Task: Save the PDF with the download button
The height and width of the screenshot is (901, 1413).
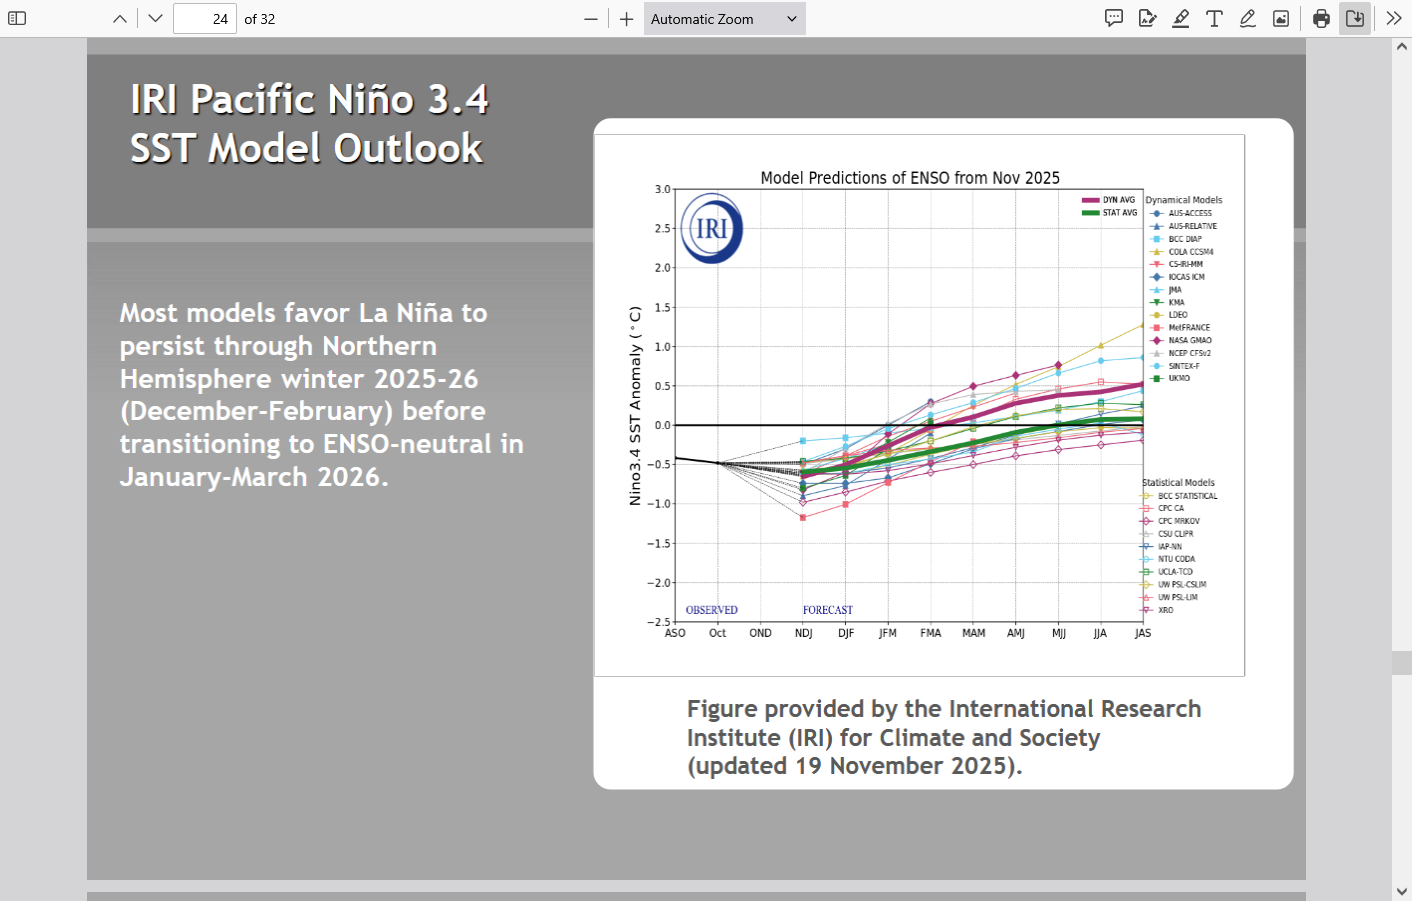Action: [1355, 18]
